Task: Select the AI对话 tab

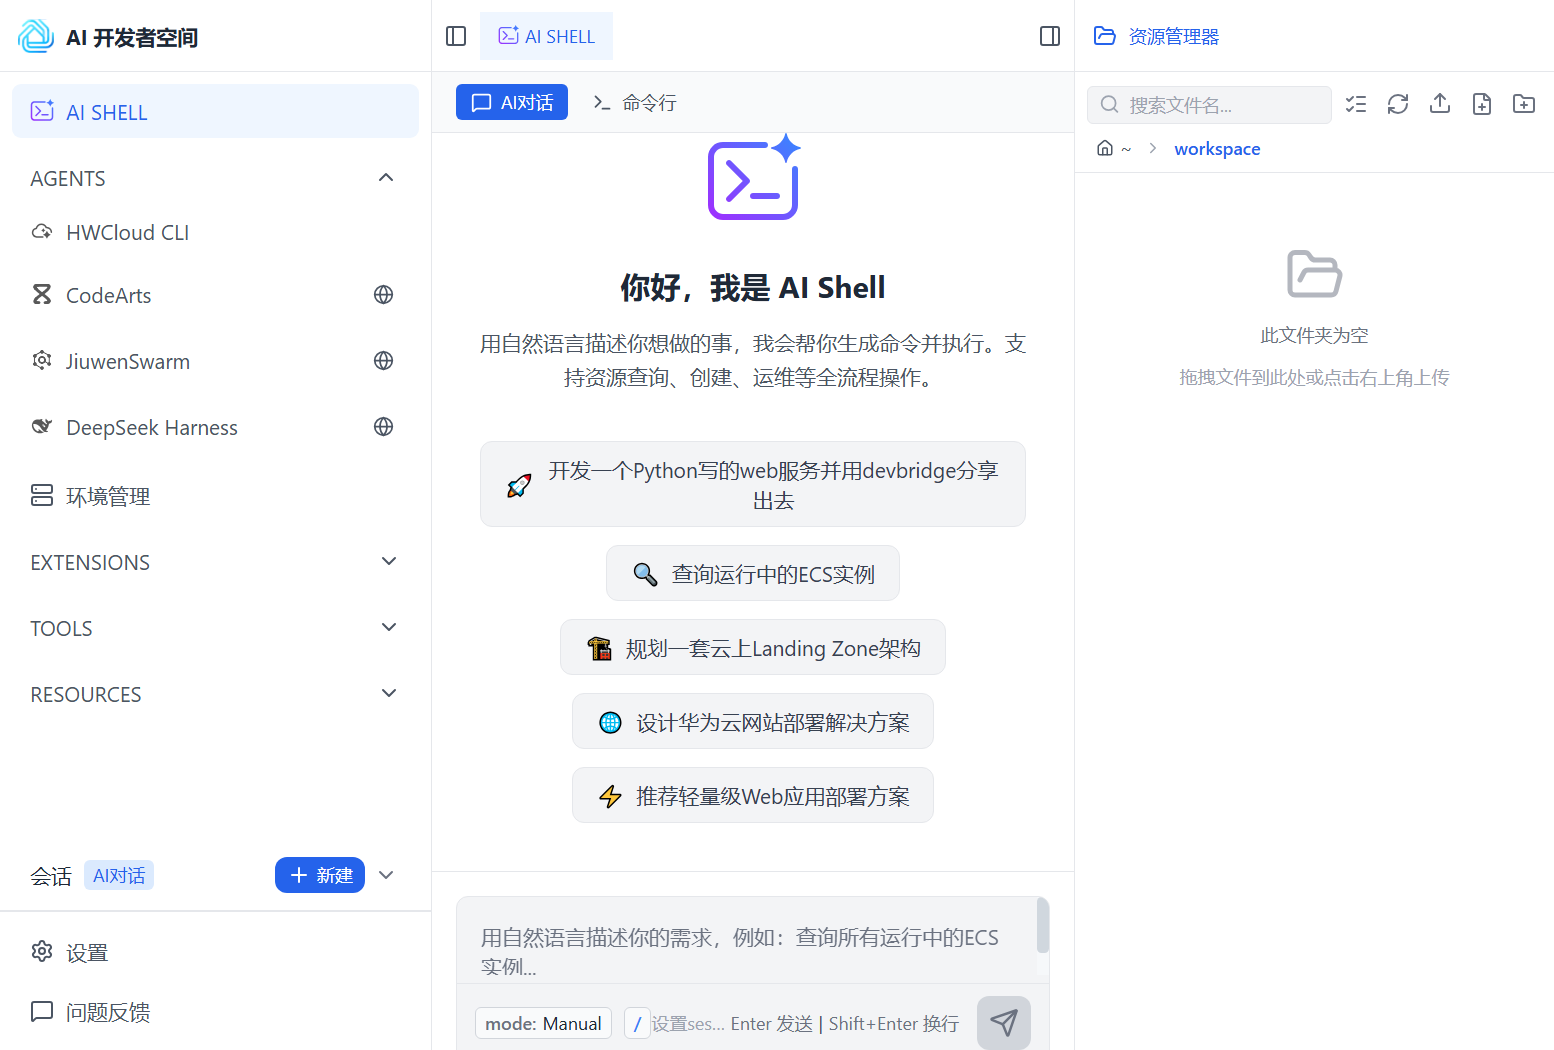Action: (512, 102)
